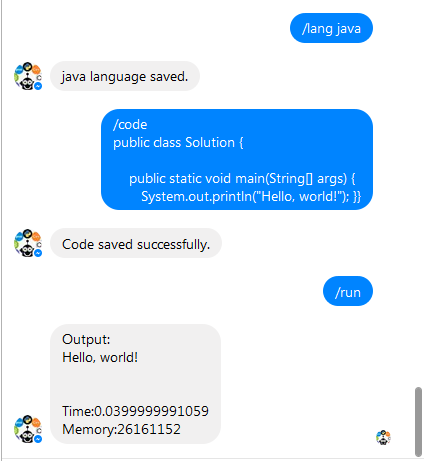Image resolution: width=424 pixels, height=461 pixels.
Task: Click Messenger badge on the Output message avatar
Action: (38, 439)
